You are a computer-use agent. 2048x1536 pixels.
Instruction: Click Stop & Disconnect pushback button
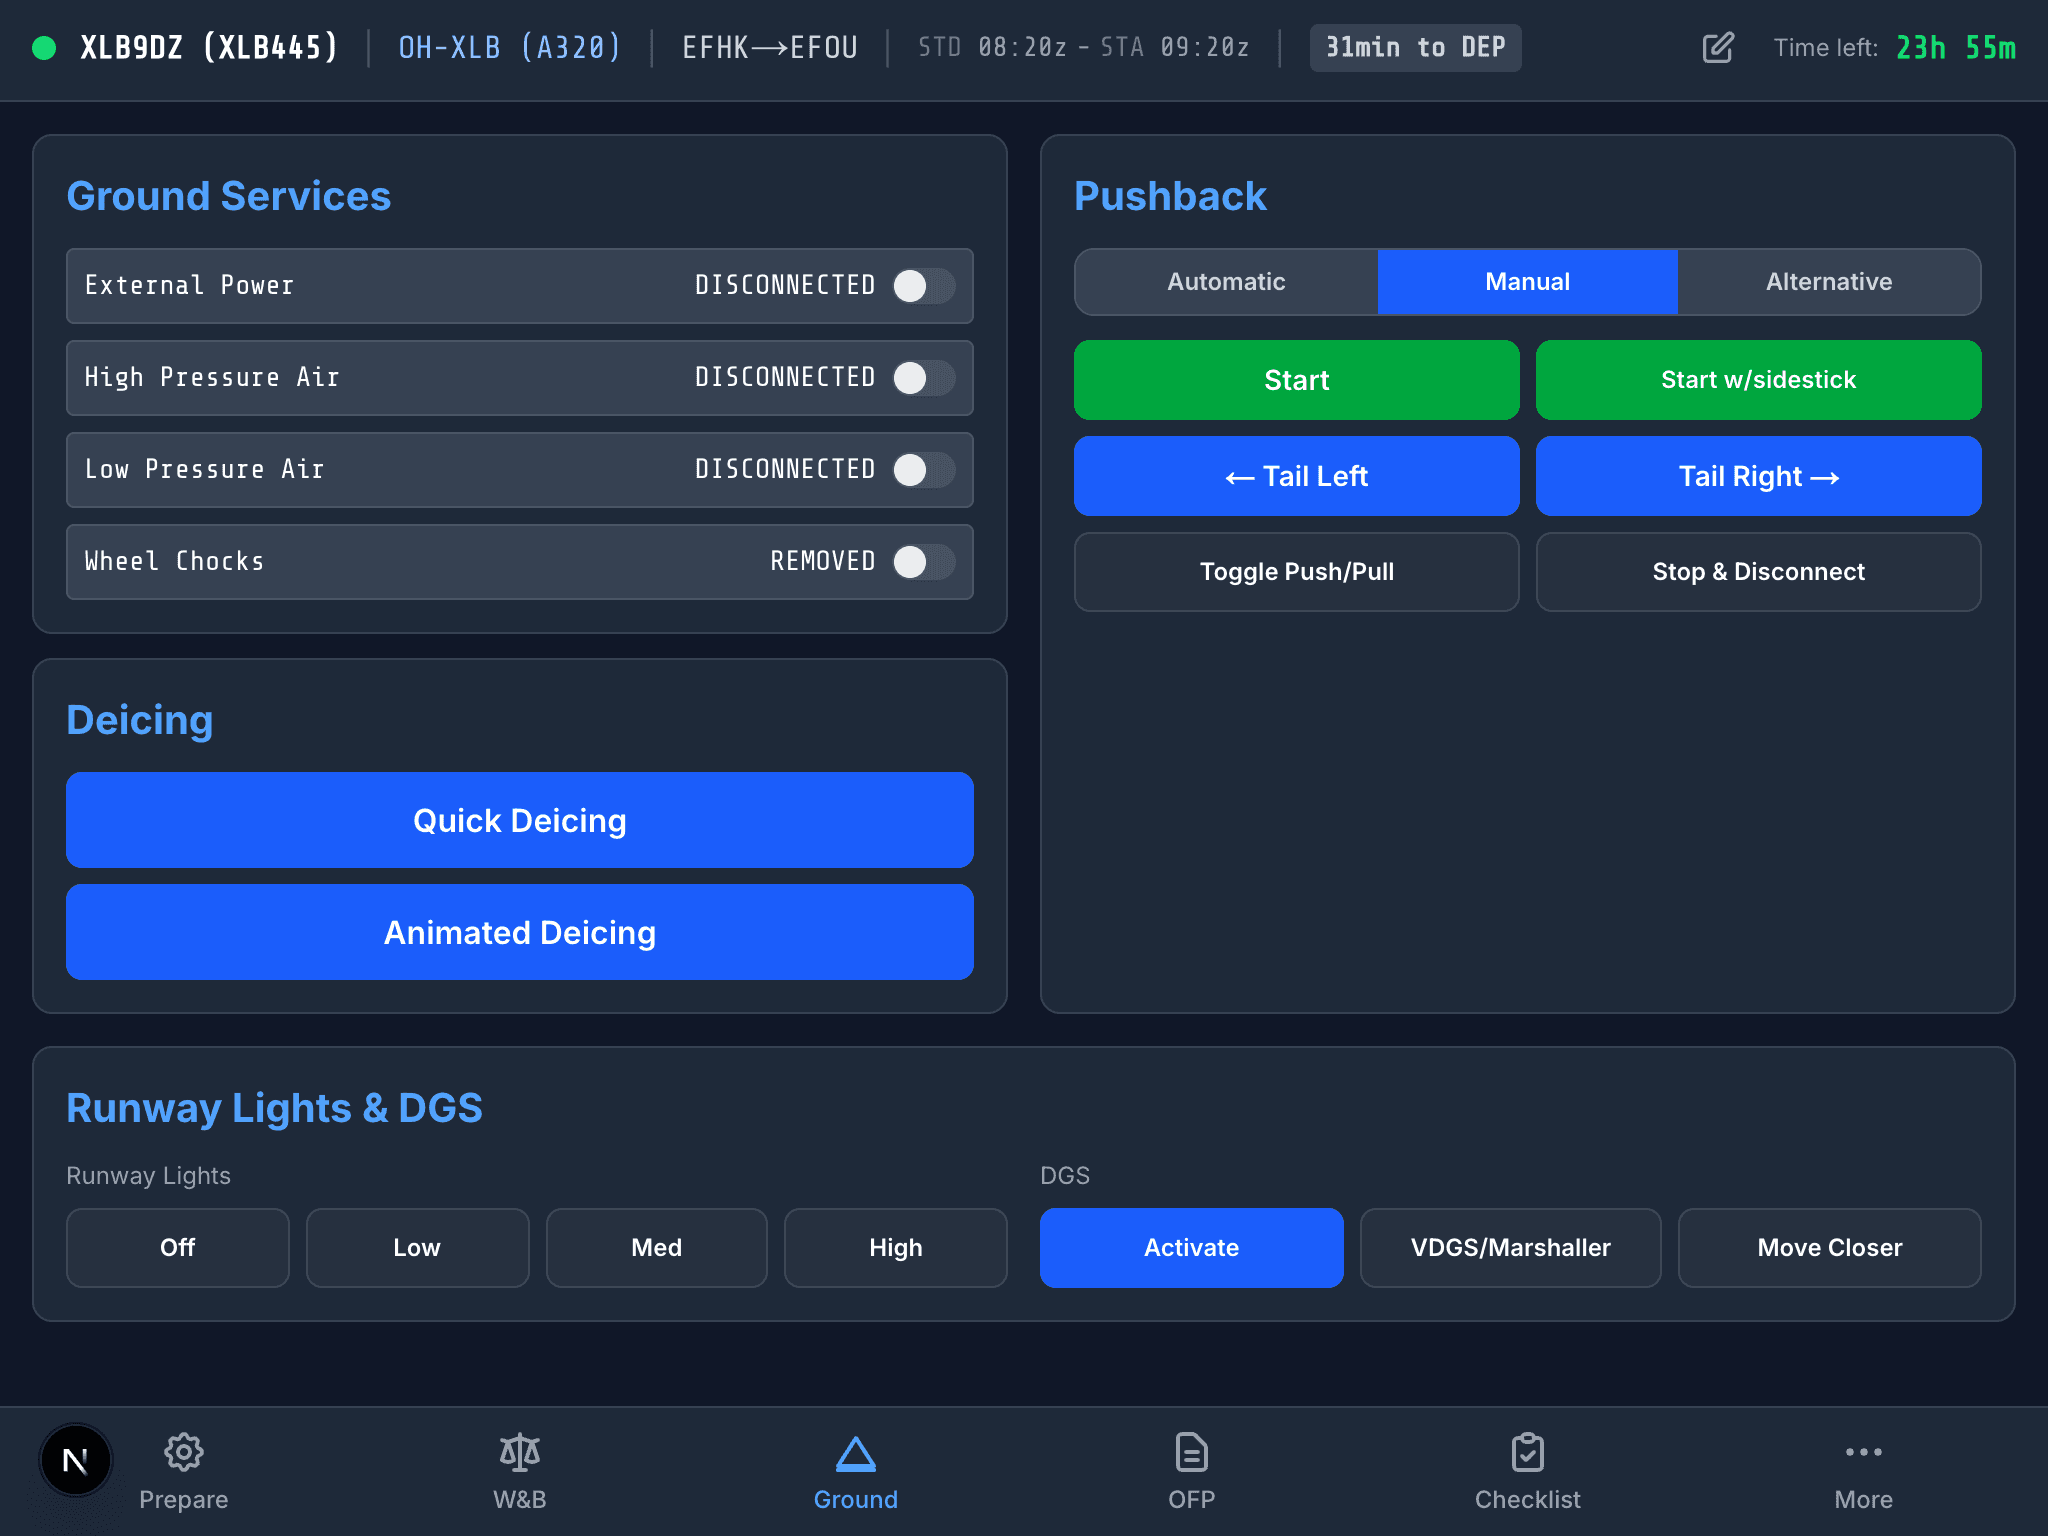(x=1758, y=572)
